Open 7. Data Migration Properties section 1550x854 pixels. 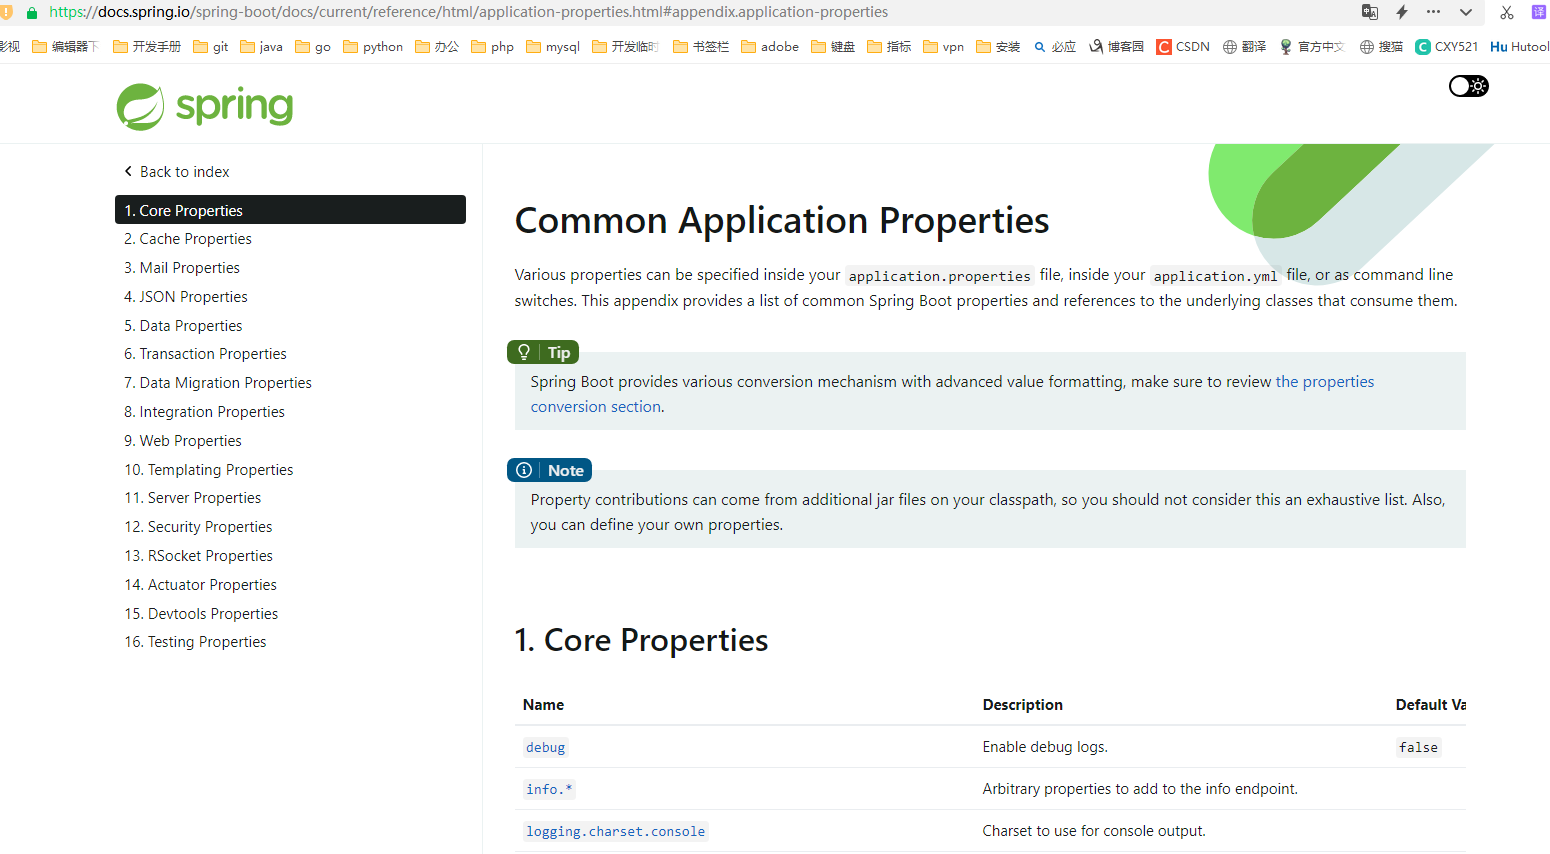[218, 383]
